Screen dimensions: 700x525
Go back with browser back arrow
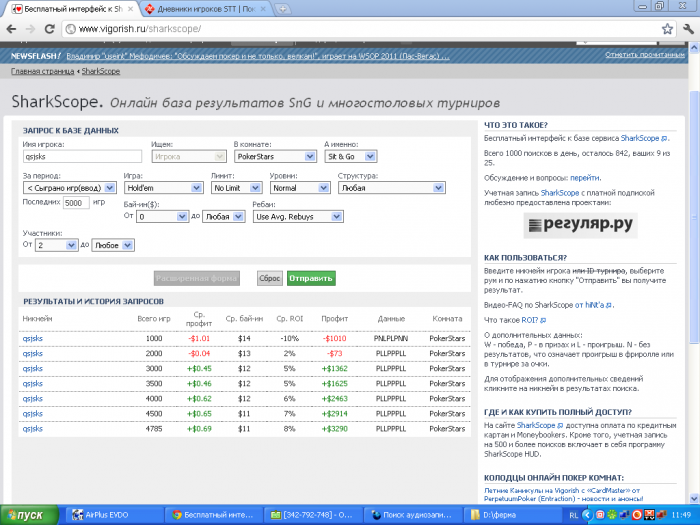coord(12,29)
